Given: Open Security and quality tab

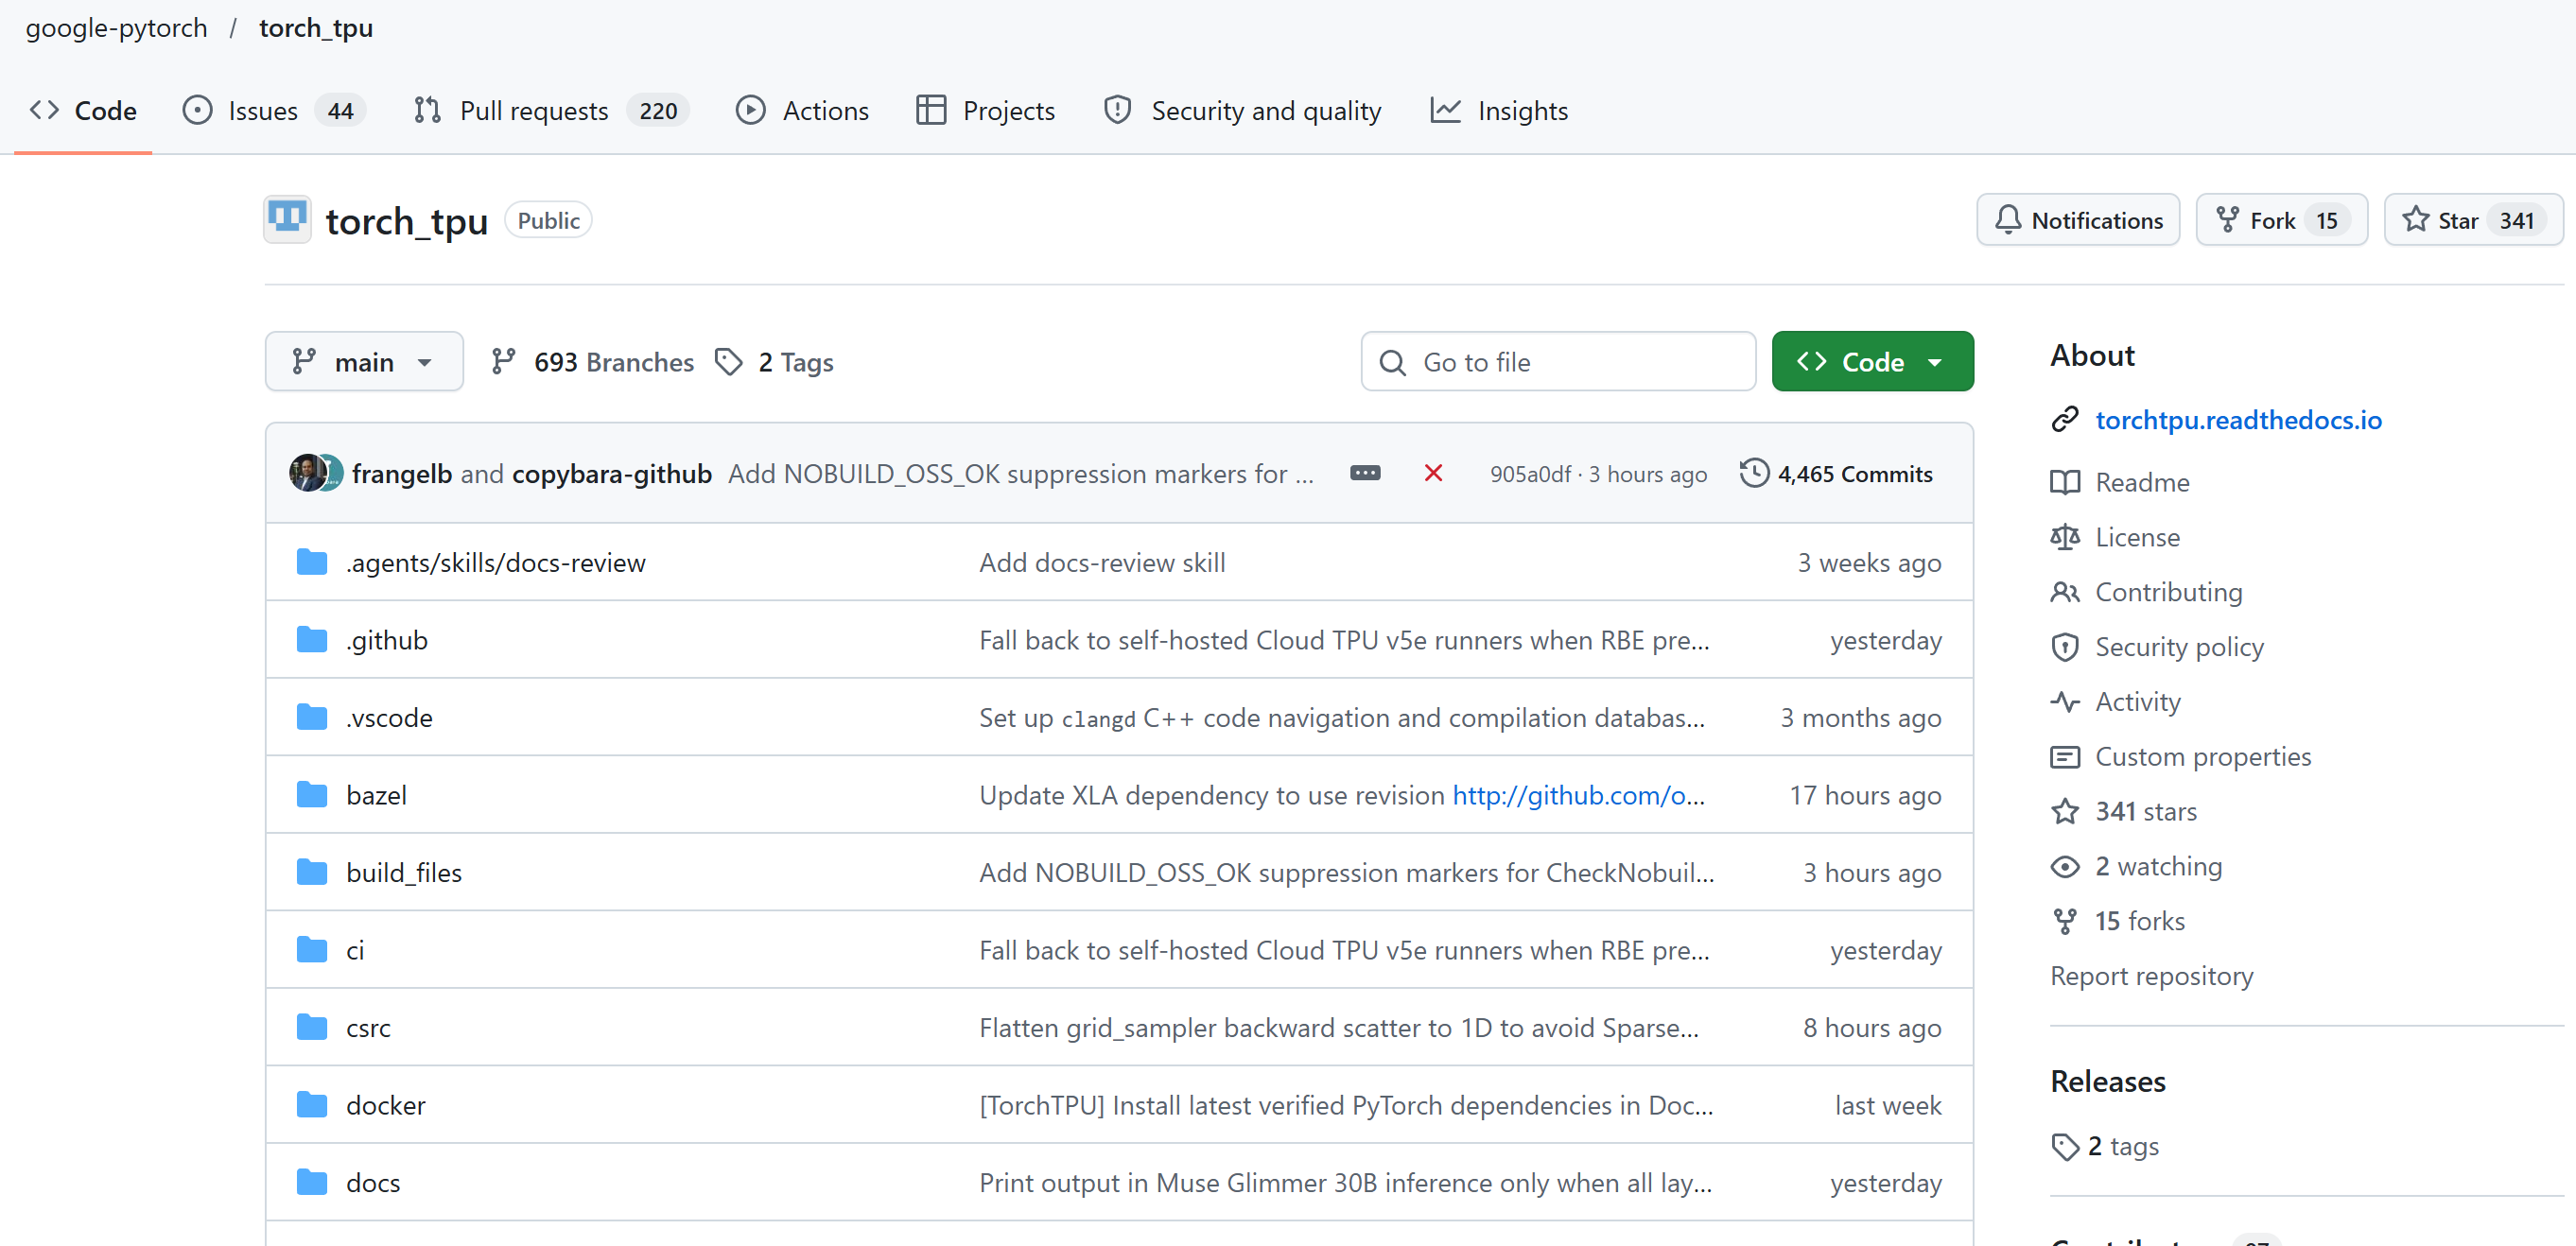Looking at the screenshot, I should pos(1242,111).
